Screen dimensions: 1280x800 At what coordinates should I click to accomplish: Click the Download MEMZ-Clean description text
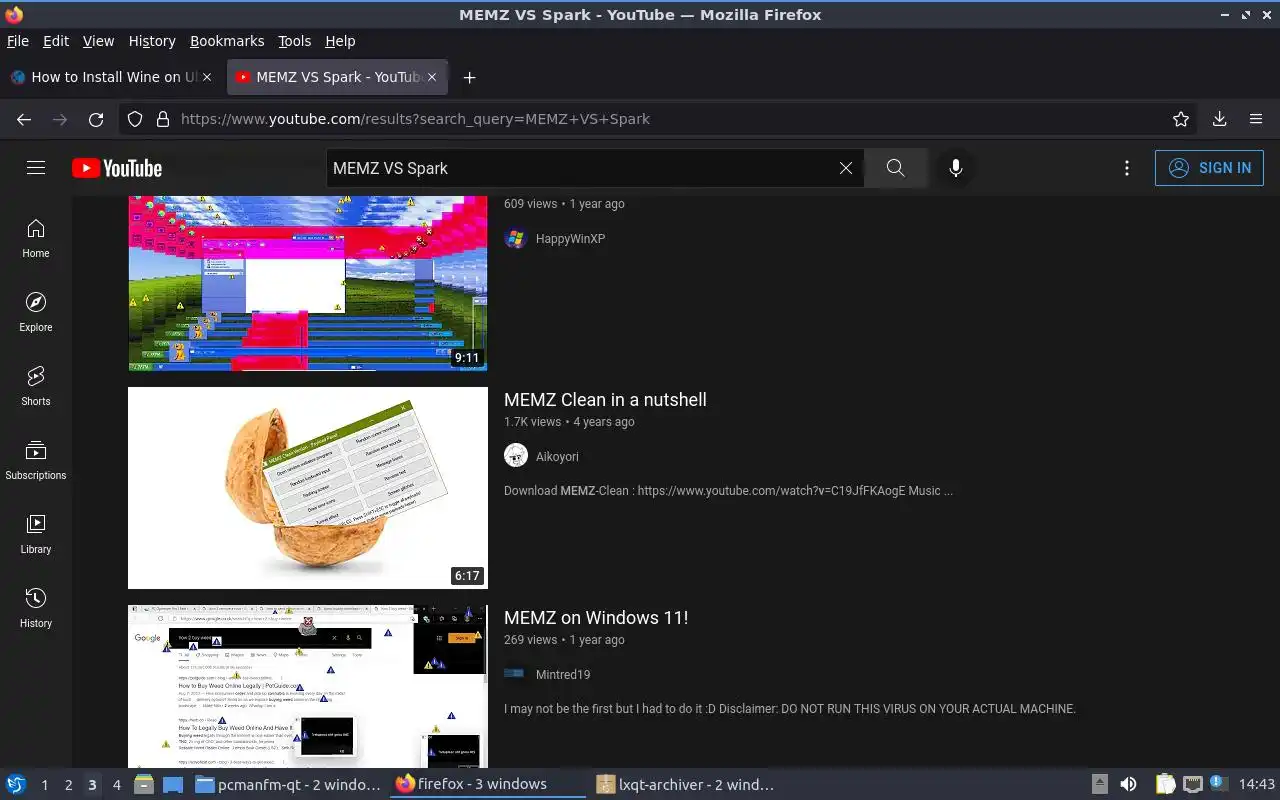(728, 491)
